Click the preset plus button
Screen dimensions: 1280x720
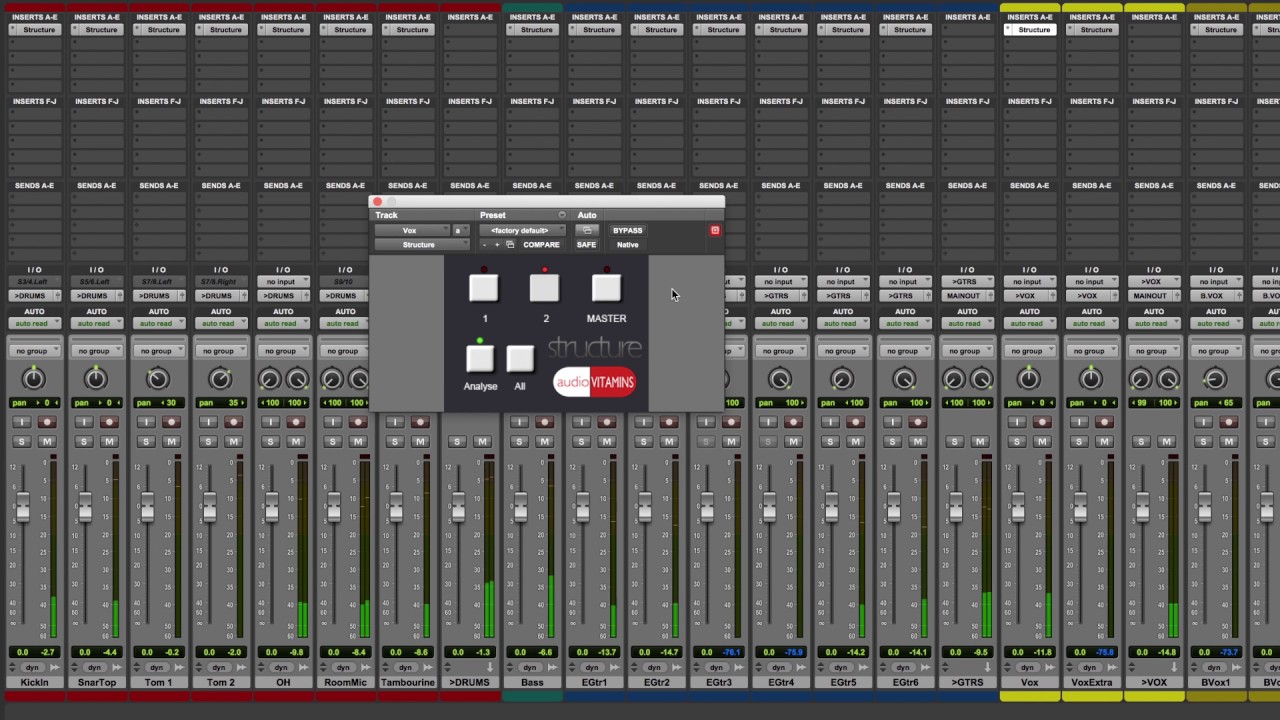coord(497,245)
